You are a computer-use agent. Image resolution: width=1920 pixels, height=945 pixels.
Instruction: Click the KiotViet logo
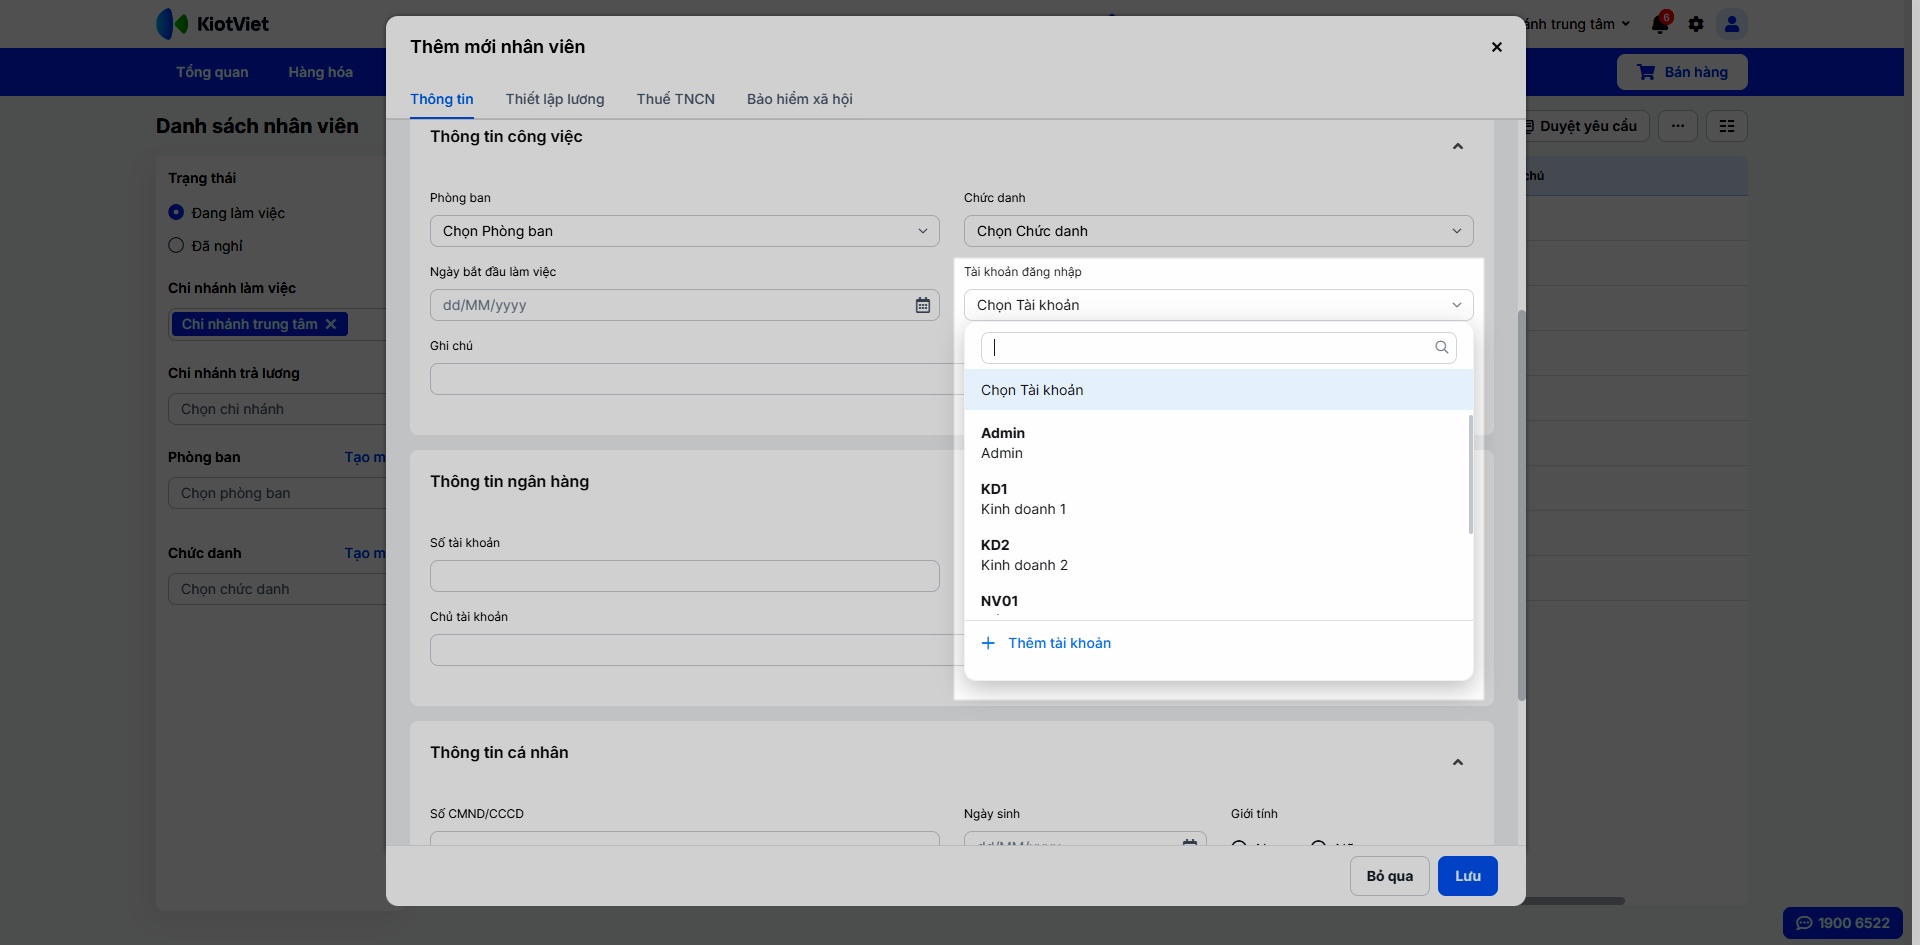pos(213,24)
